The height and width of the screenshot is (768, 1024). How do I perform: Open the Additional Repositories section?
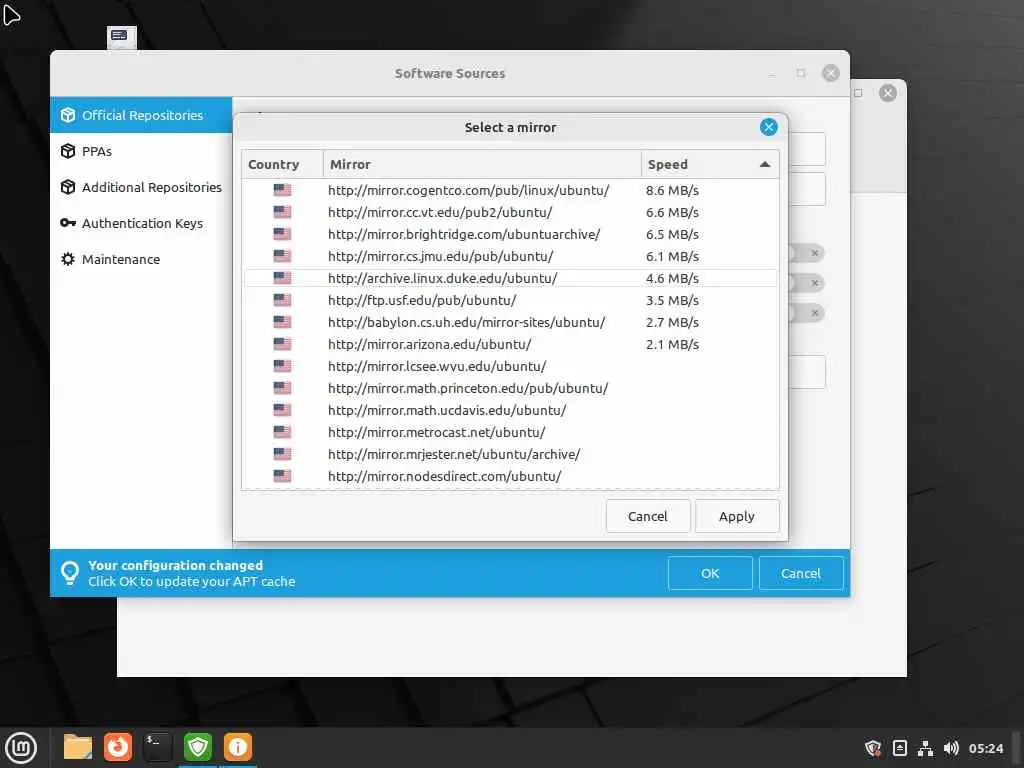point(141,187)
